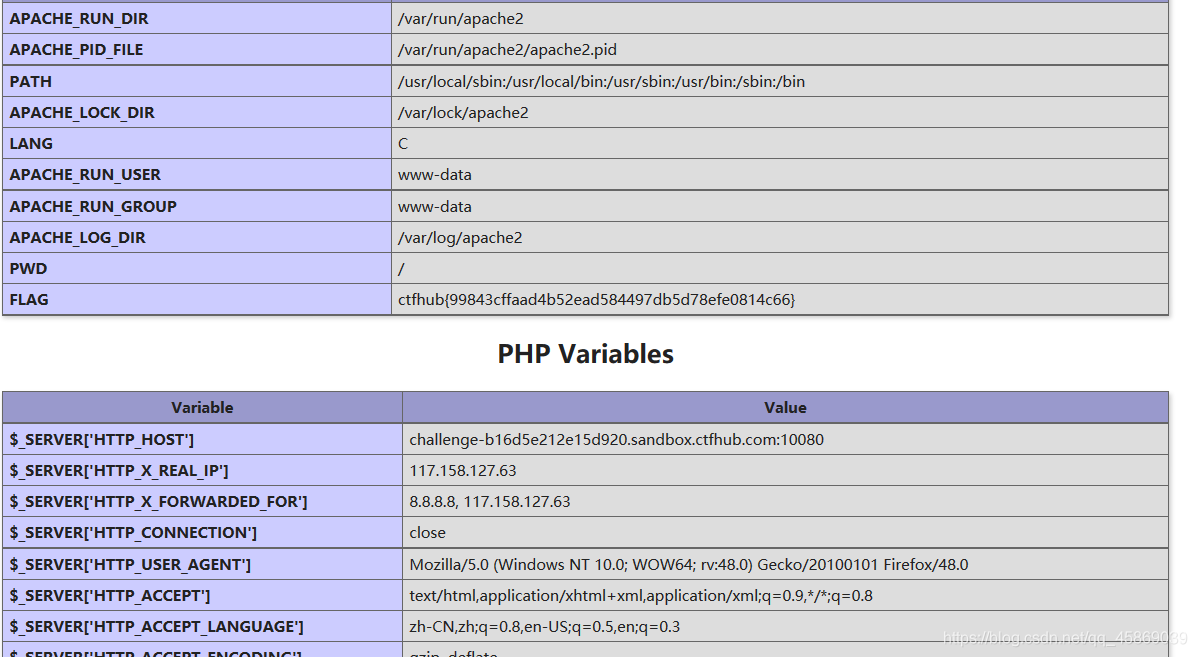1197x657 pixels.
Task: Select the /var/log/apache2 value cell
Action: coord(779,237)
